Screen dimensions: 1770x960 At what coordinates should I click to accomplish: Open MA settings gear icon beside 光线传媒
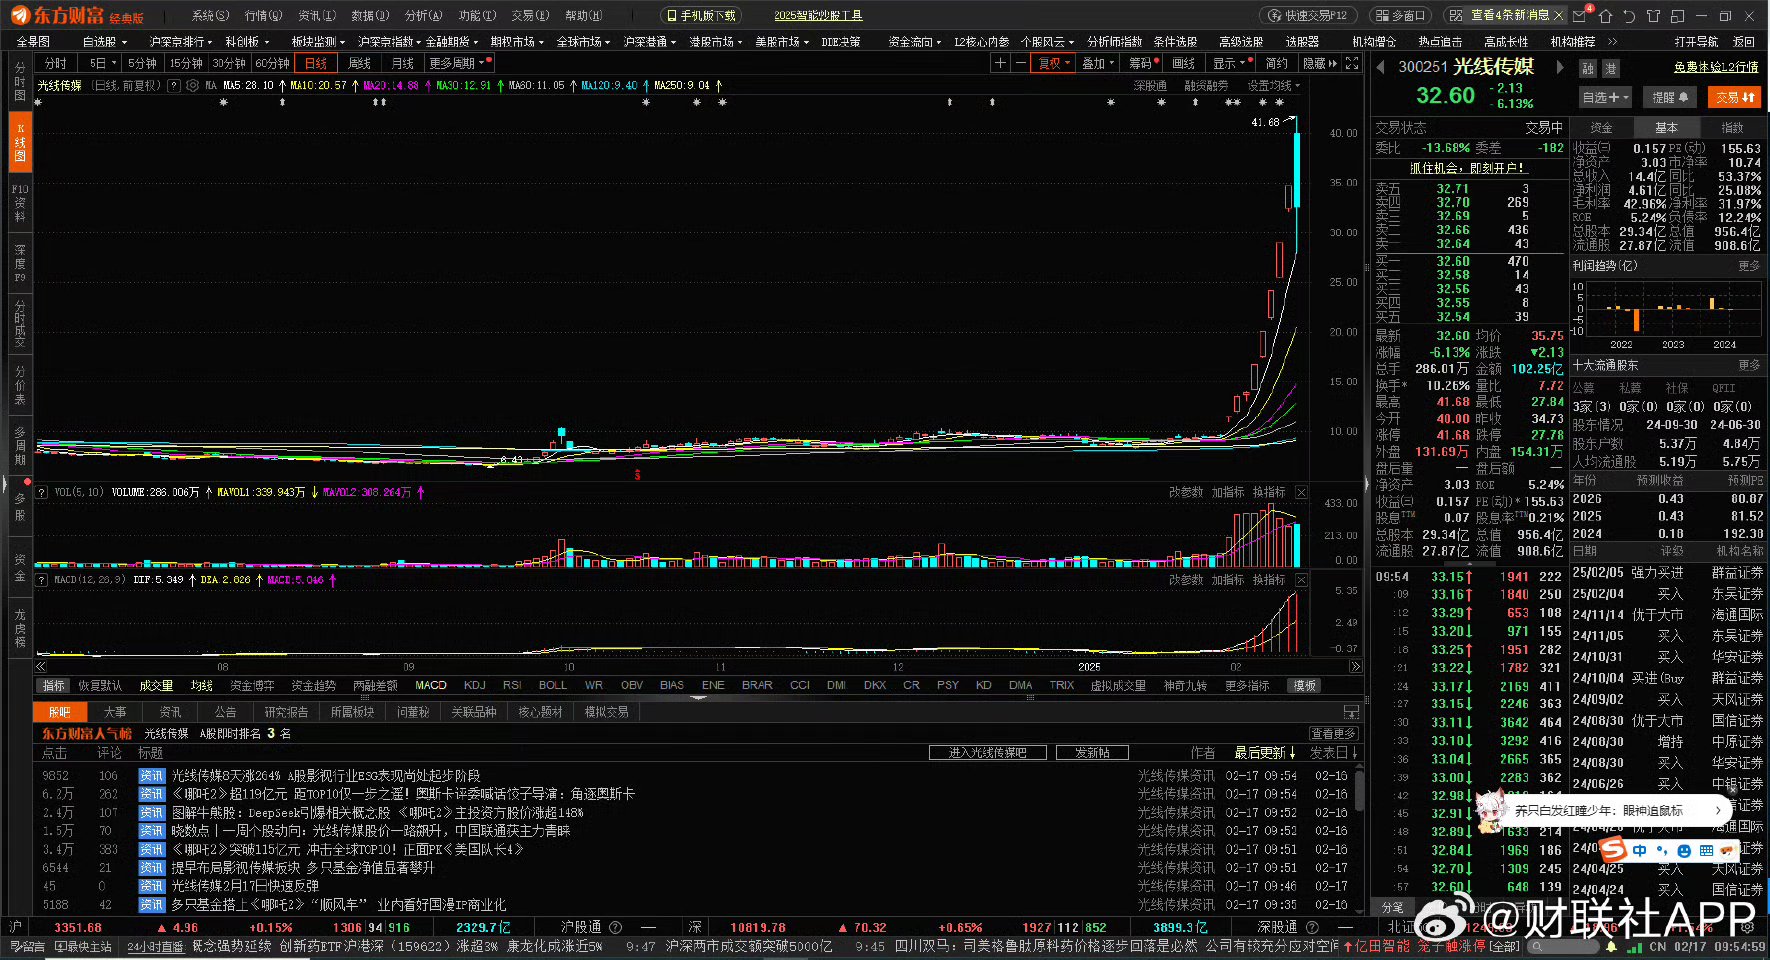click(191, 86)
